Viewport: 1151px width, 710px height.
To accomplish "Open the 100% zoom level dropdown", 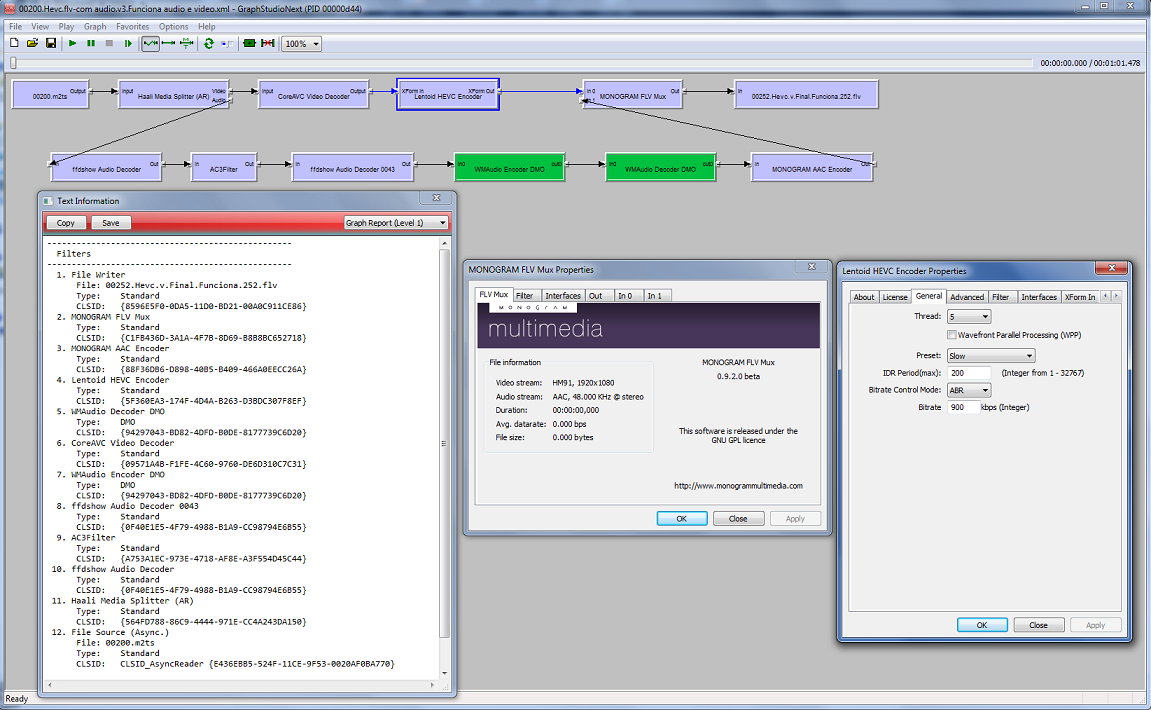I will [302, 44].
